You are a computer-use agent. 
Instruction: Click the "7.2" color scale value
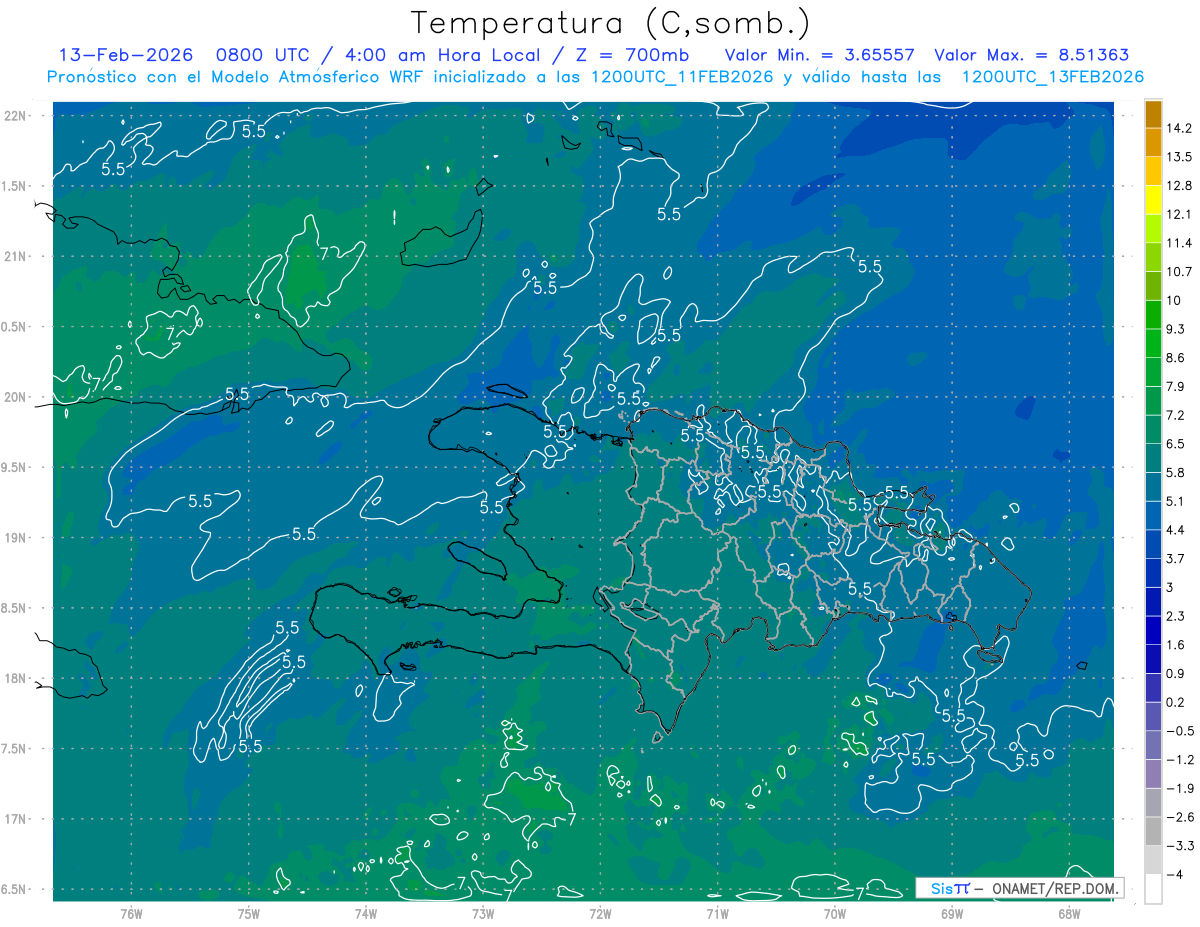pyautogui.click(x=1177, y=415)
